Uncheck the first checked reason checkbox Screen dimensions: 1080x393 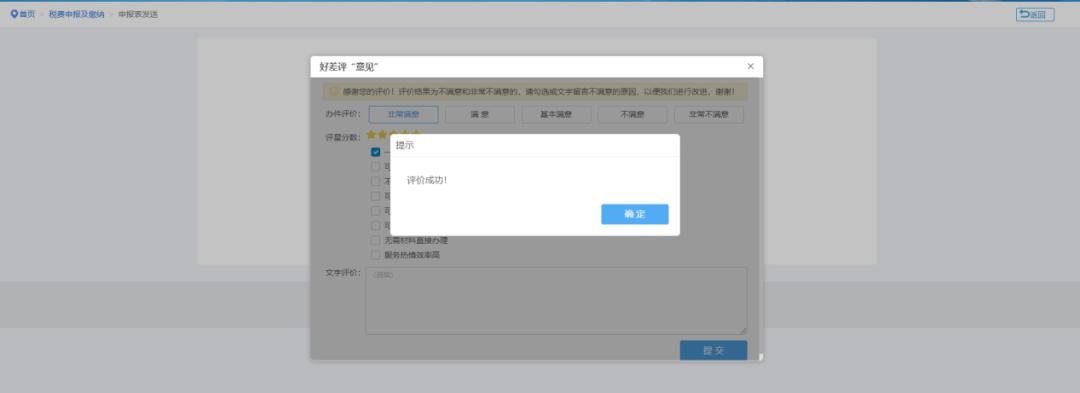click(375, 152)
